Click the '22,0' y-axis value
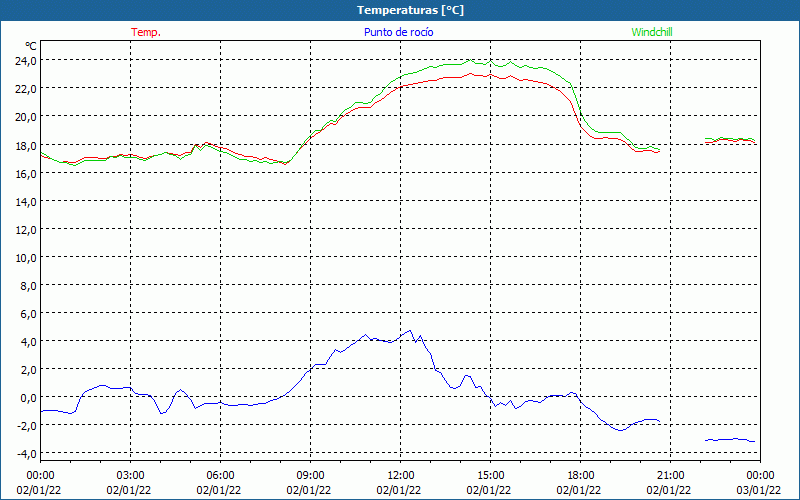This screenshot has height=500, width=800. (x=26, y=89)
